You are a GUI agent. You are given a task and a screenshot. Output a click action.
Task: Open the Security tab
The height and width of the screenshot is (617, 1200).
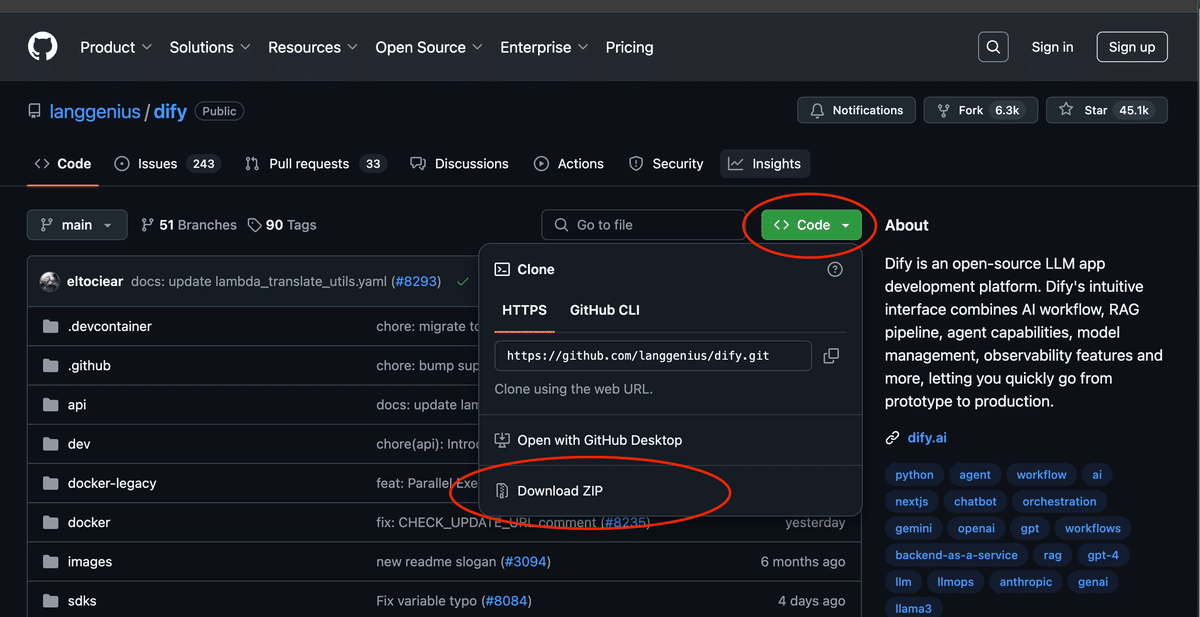click(x=666, y=164)
